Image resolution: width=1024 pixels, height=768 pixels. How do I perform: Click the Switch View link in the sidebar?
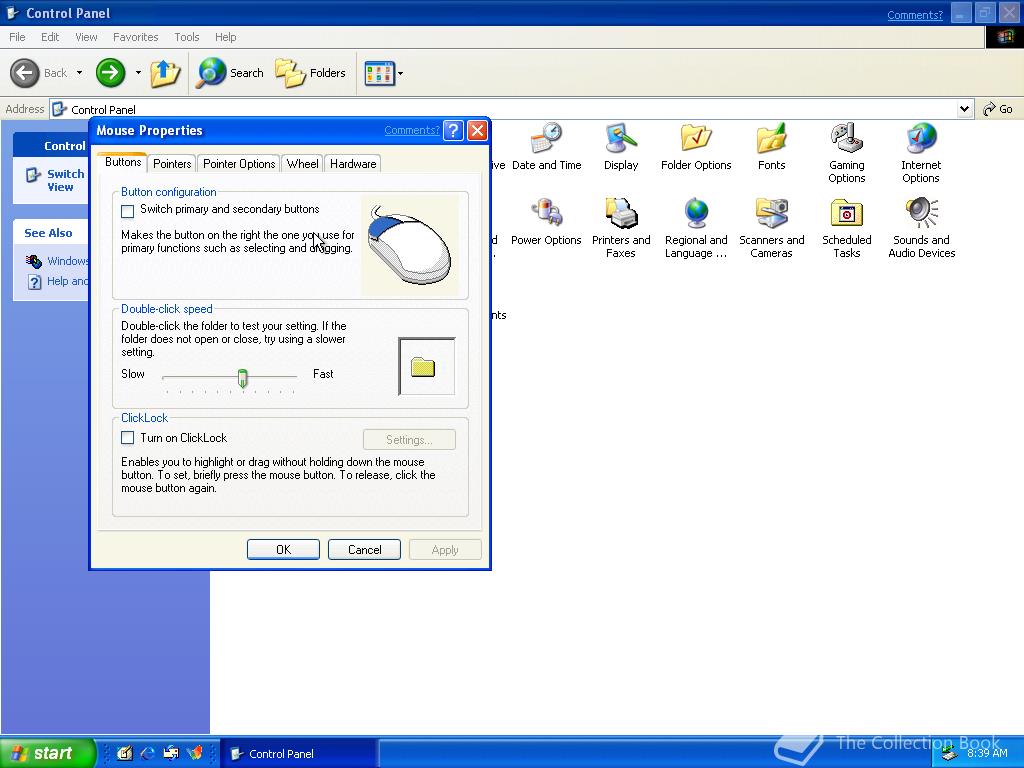tap(65, 180)
